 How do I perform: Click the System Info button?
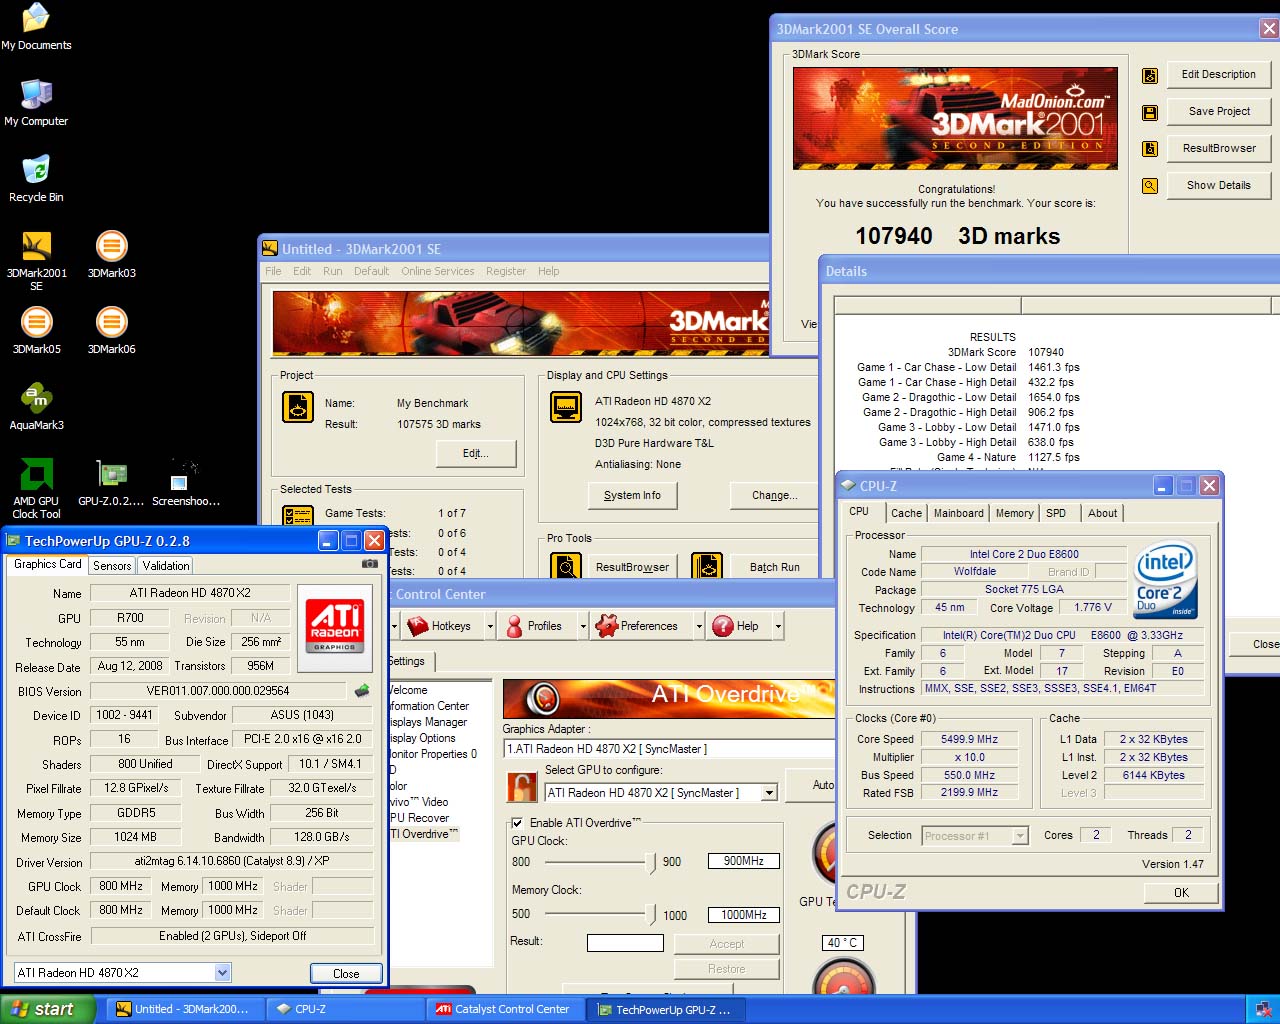[x=632, y=496]
